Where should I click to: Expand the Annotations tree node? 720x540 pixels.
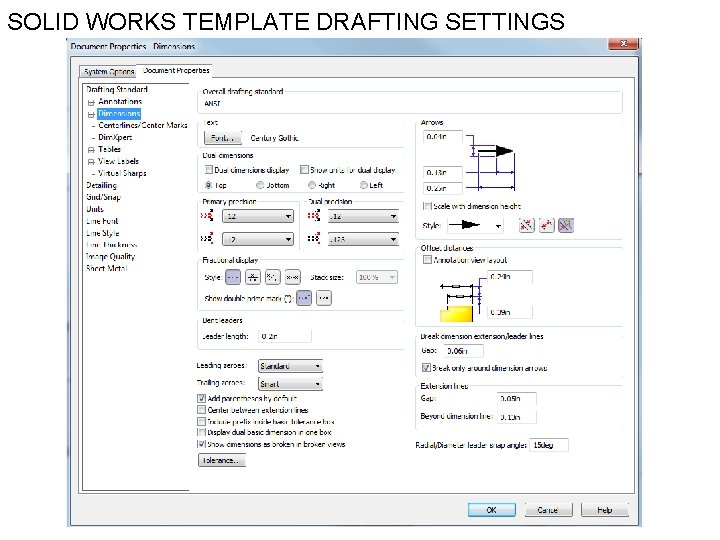tap(91, 102)
